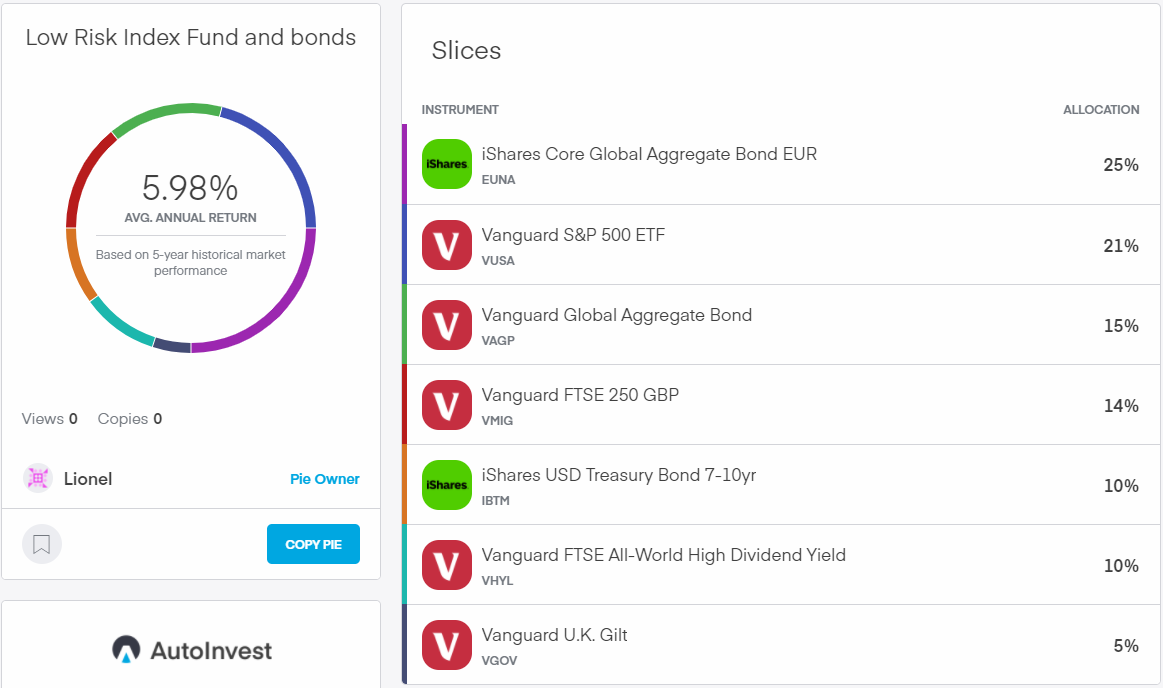Open the Vanguard S&P 500 ETF slice name
The image size is (1163, 688).
tap(573, 235)
